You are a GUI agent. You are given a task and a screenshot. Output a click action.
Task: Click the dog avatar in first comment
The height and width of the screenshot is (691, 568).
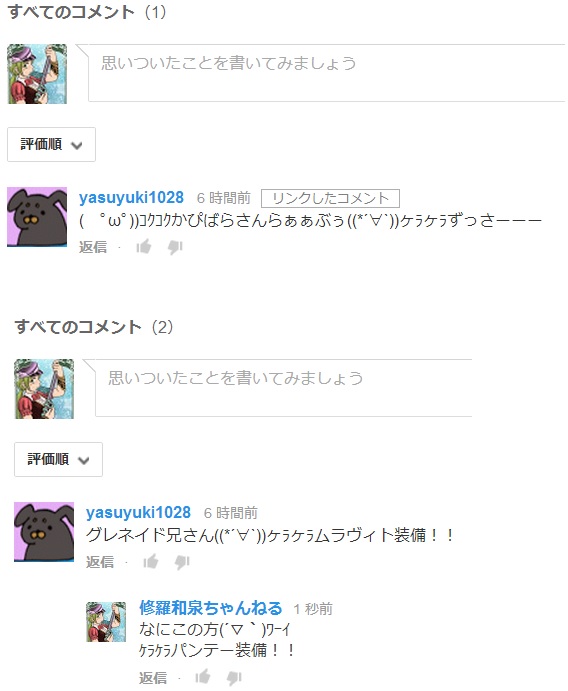(x=37, y=217)
